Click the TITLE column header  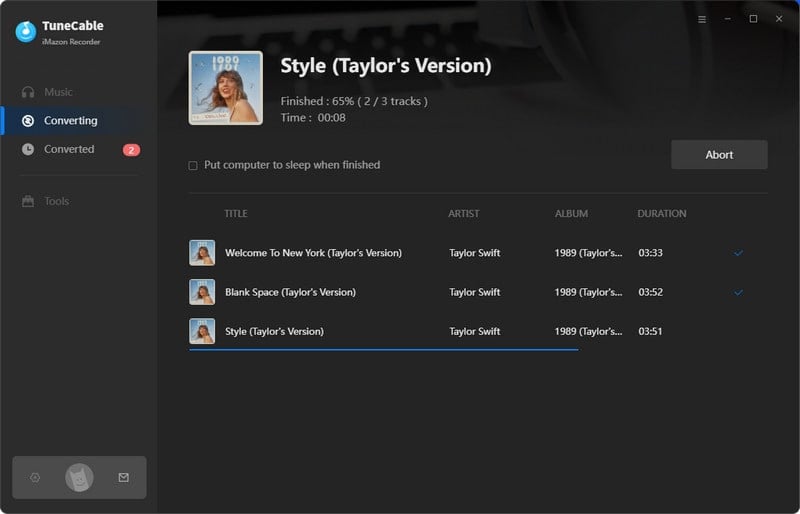236,214
